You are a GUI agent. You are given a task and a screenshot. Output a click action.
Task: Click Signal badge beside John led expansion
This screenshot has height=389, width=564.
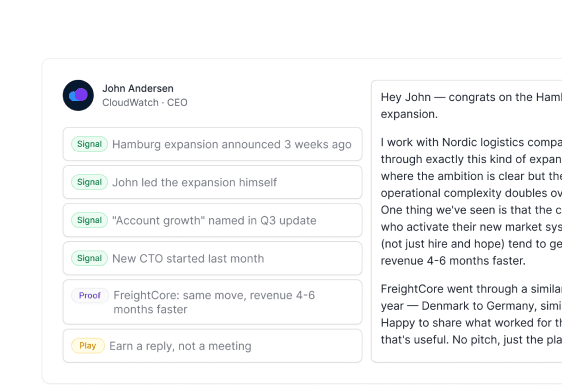coord(89,182)
